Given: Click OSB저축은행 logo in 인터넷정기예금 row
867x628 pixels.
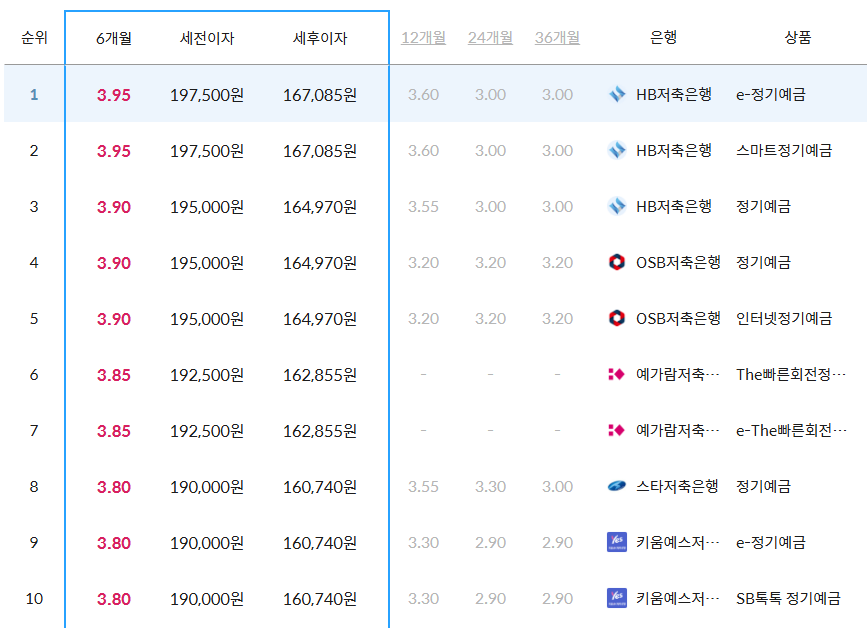Looking at the screenshot, I should coord(617,318).
